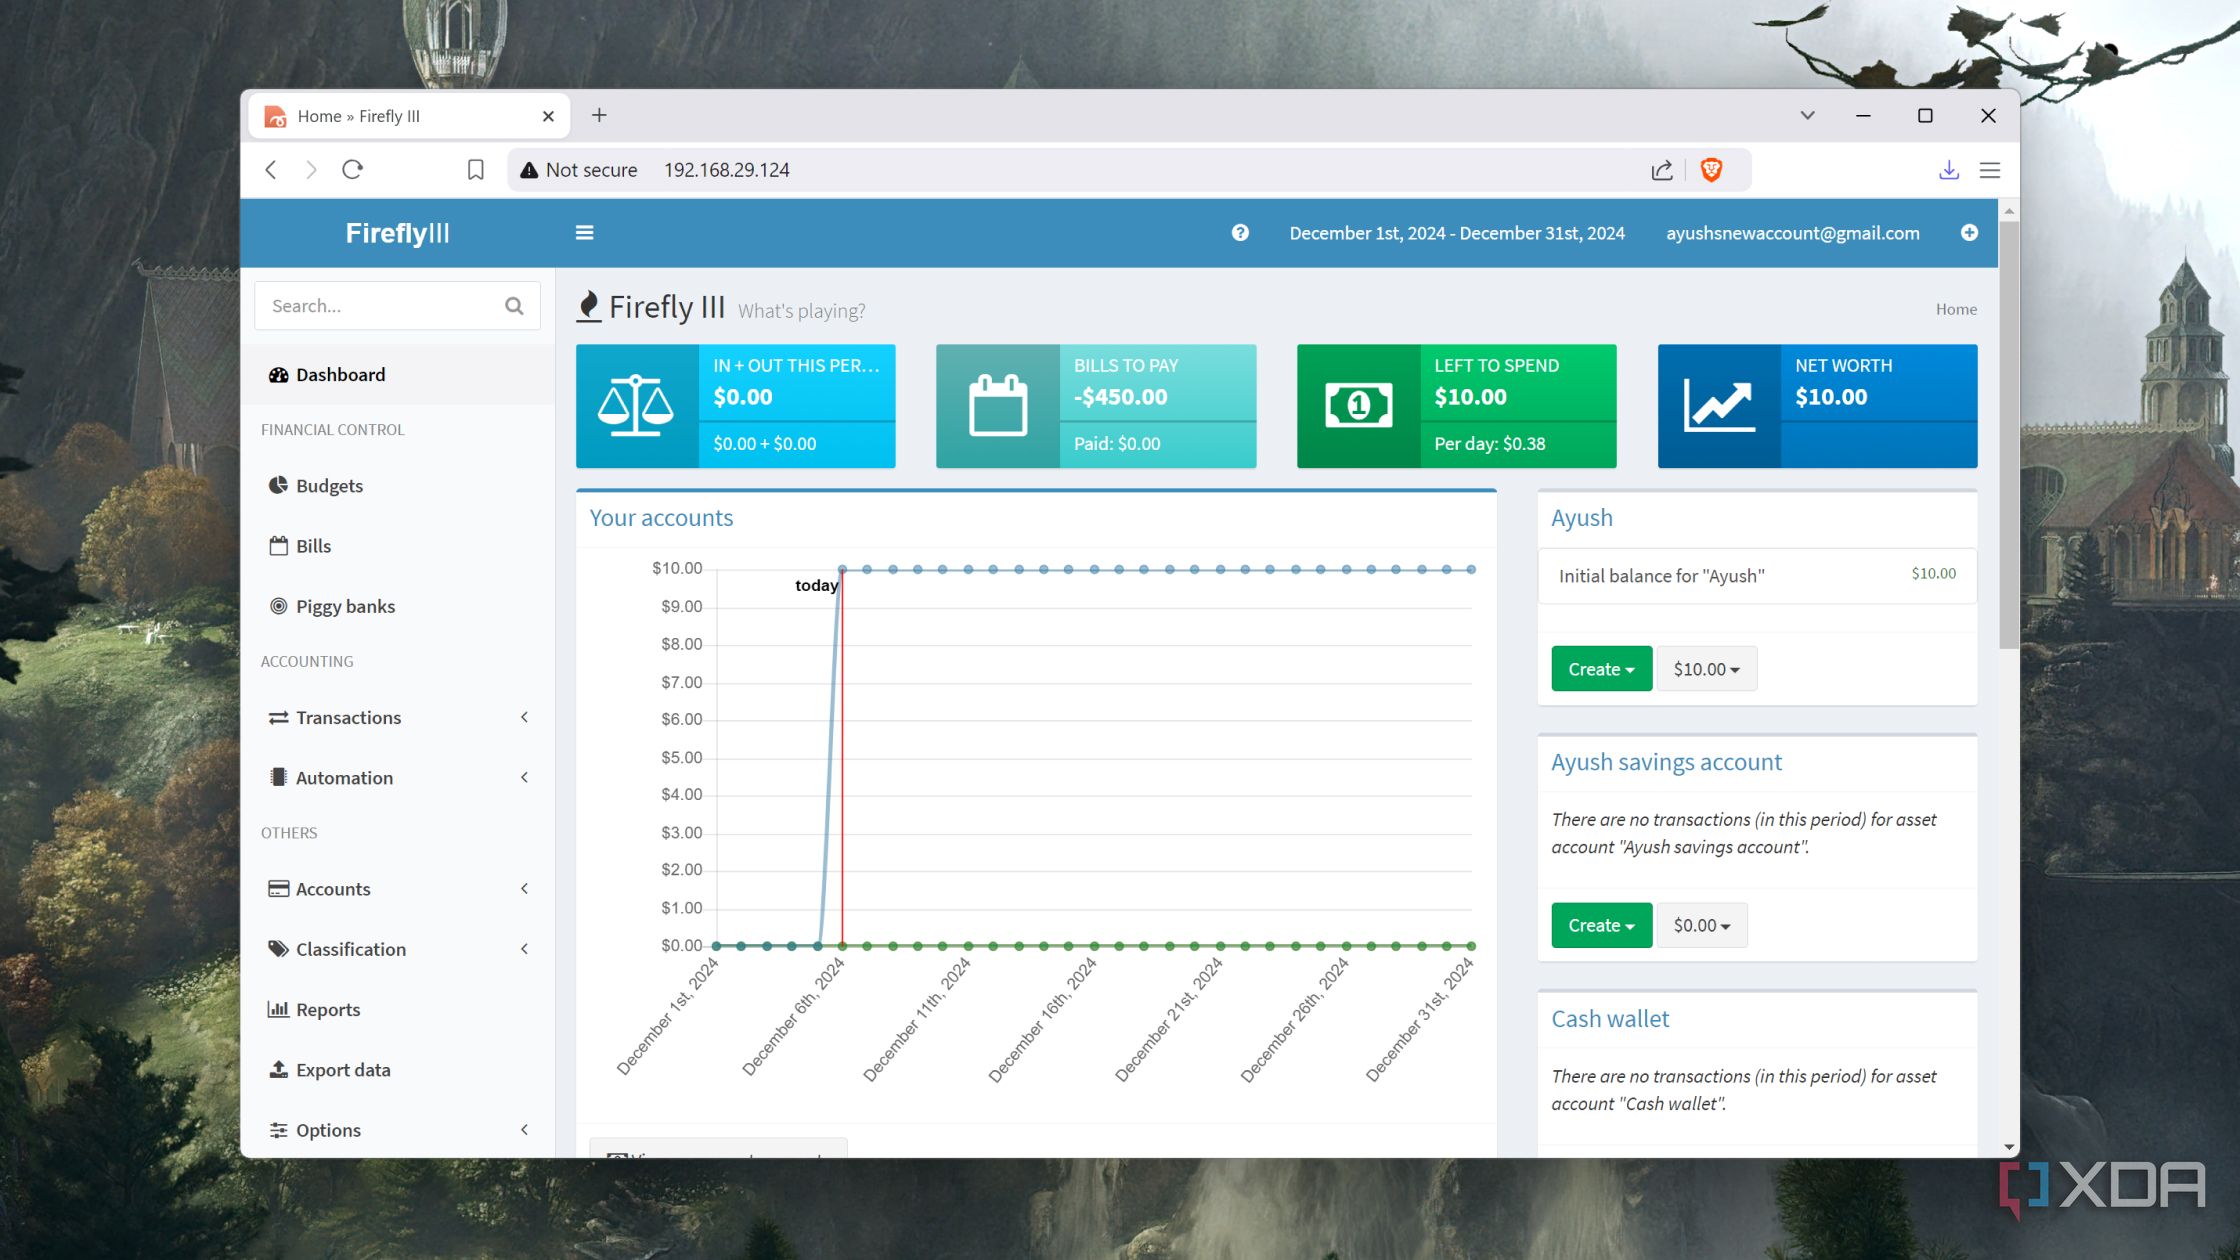
Task: Expand the Transactions sidebar menu
Action: (398, 718)
